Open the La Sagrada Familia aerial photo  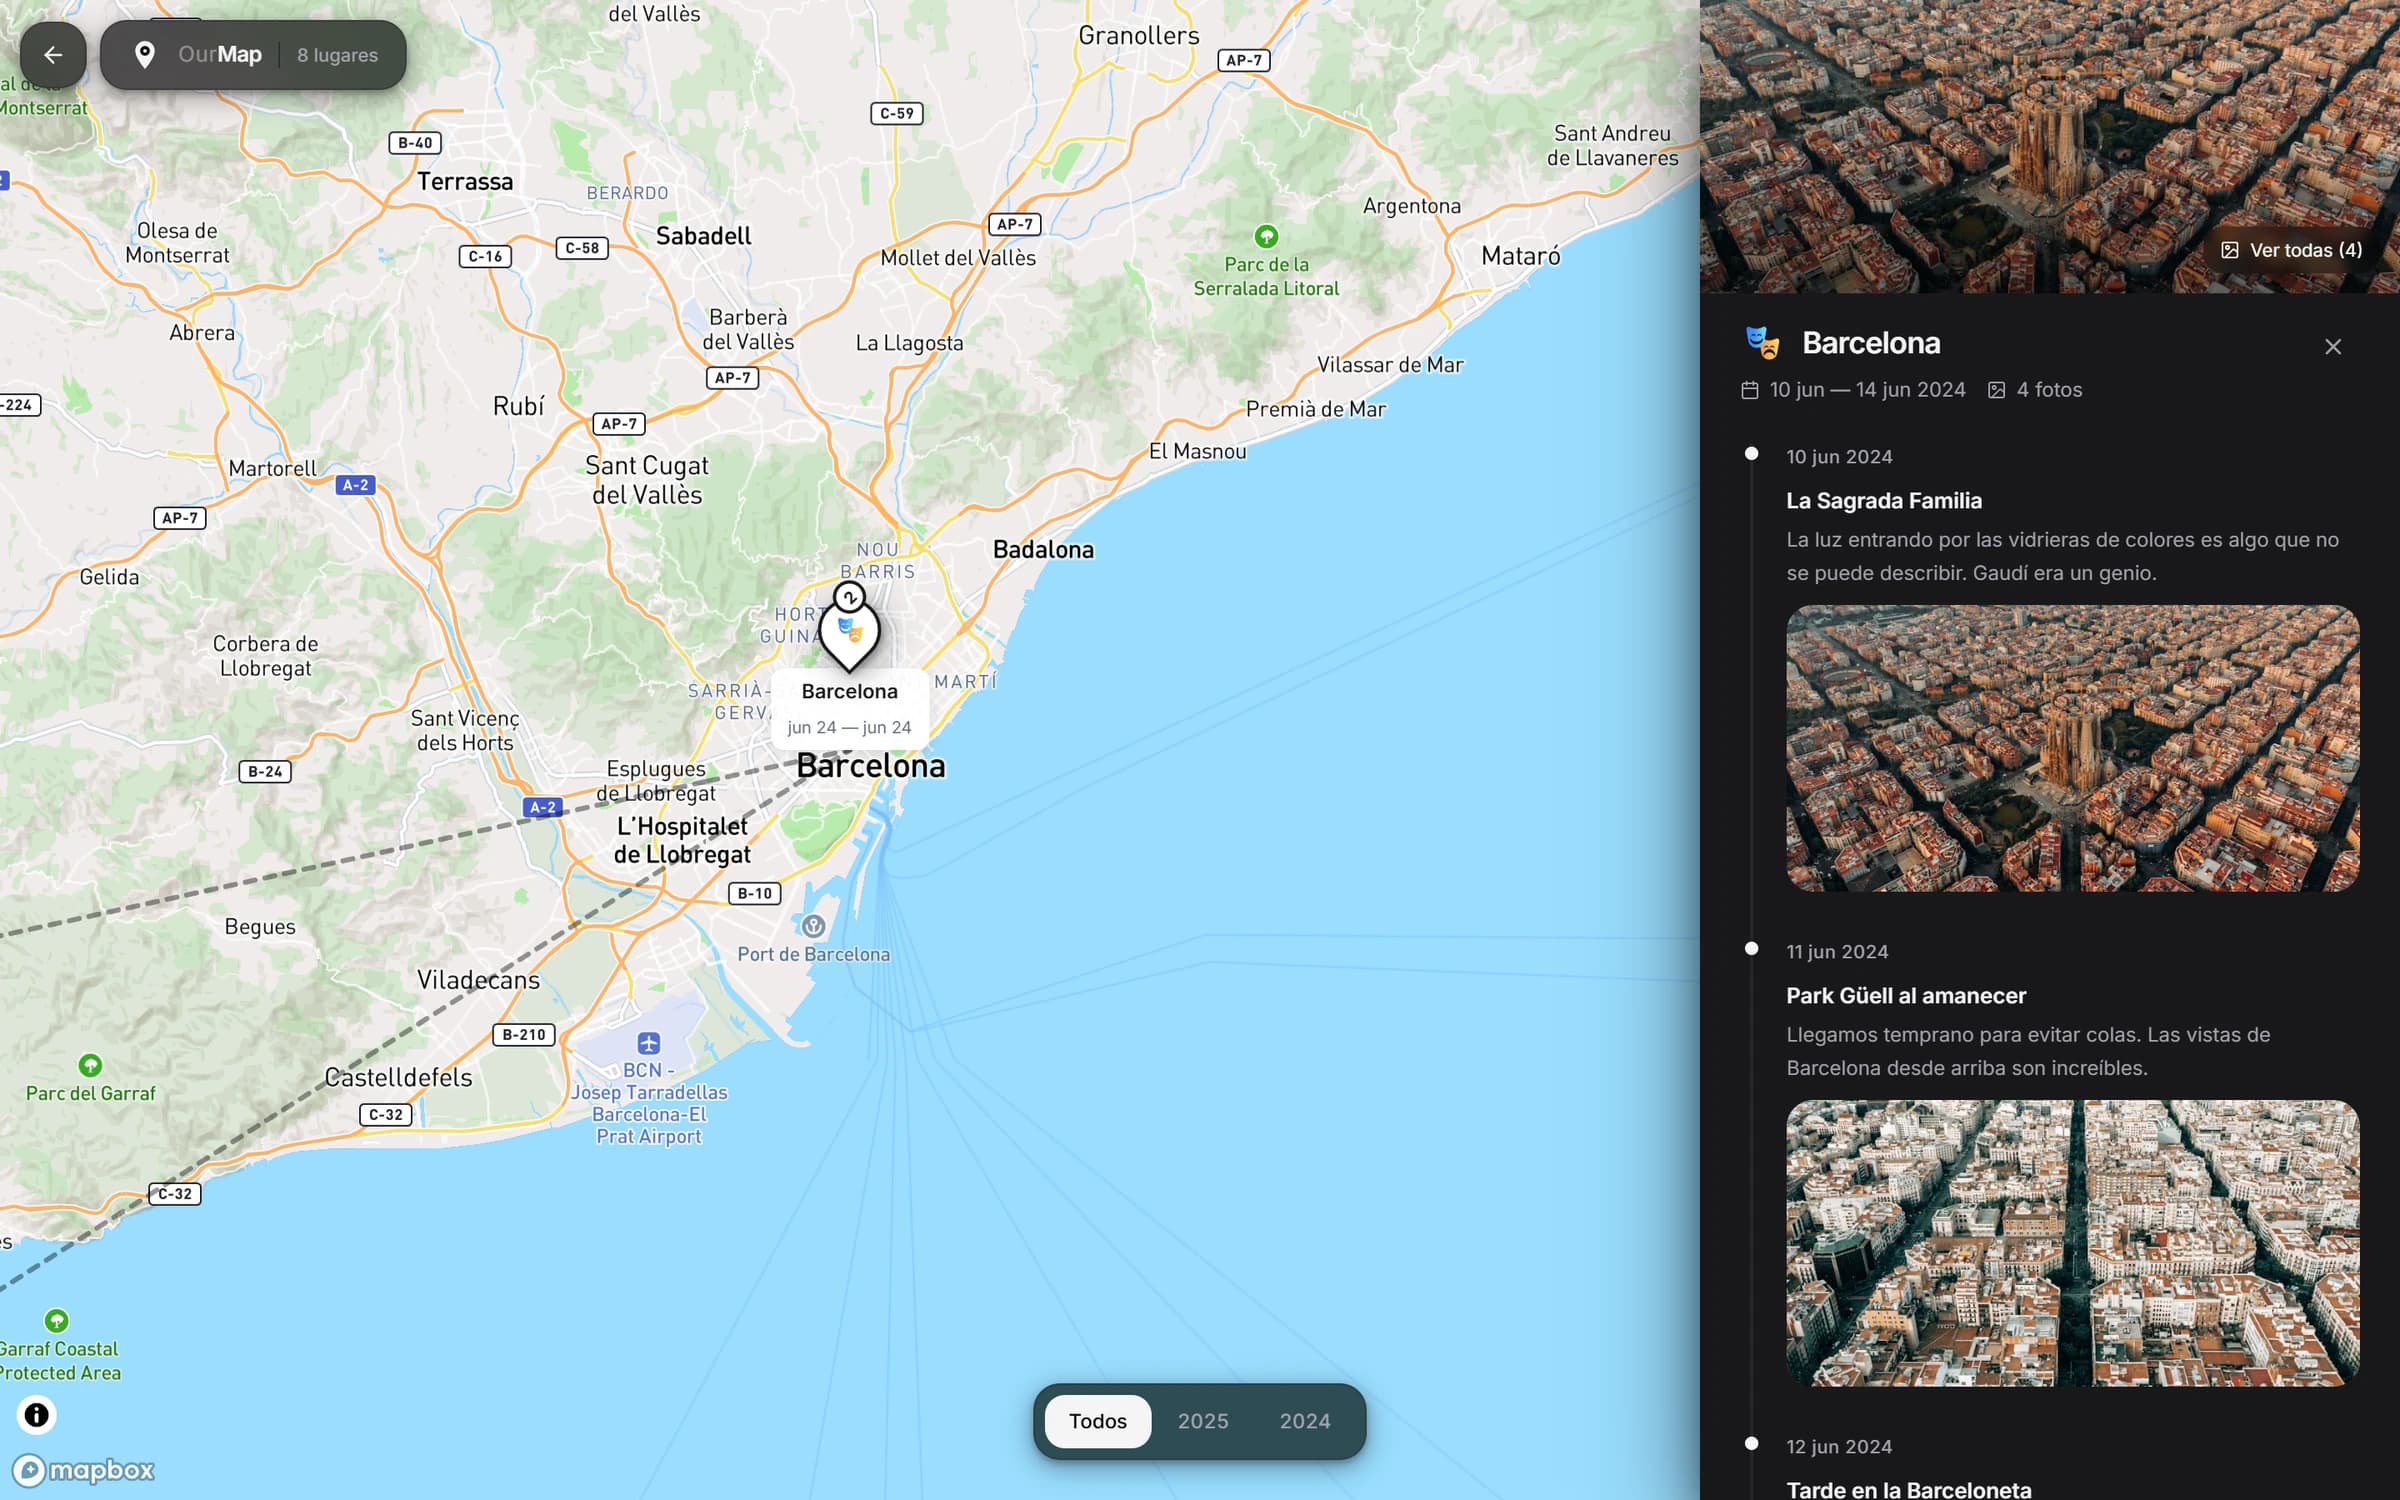tap(2072, 748)
